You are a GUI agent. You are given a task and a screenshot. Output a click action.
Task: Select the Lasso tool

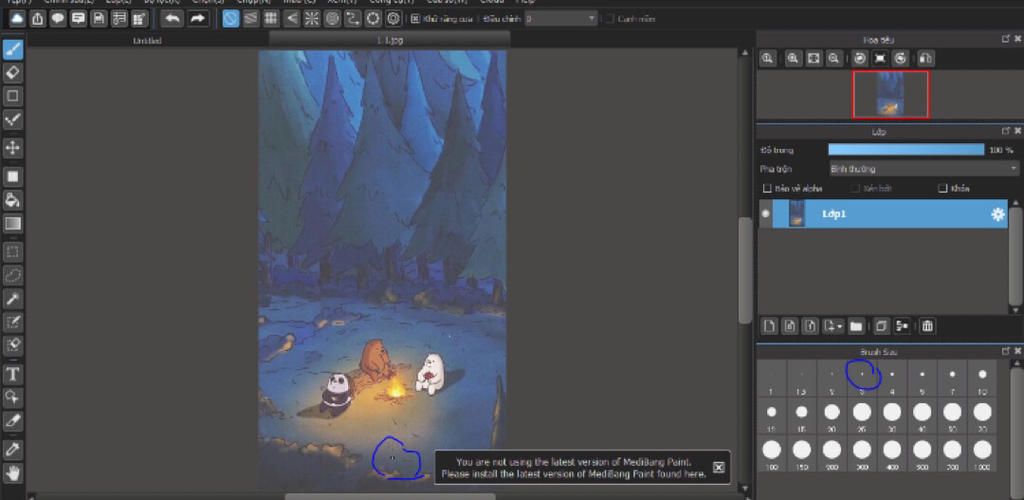[x=13, y=275]
